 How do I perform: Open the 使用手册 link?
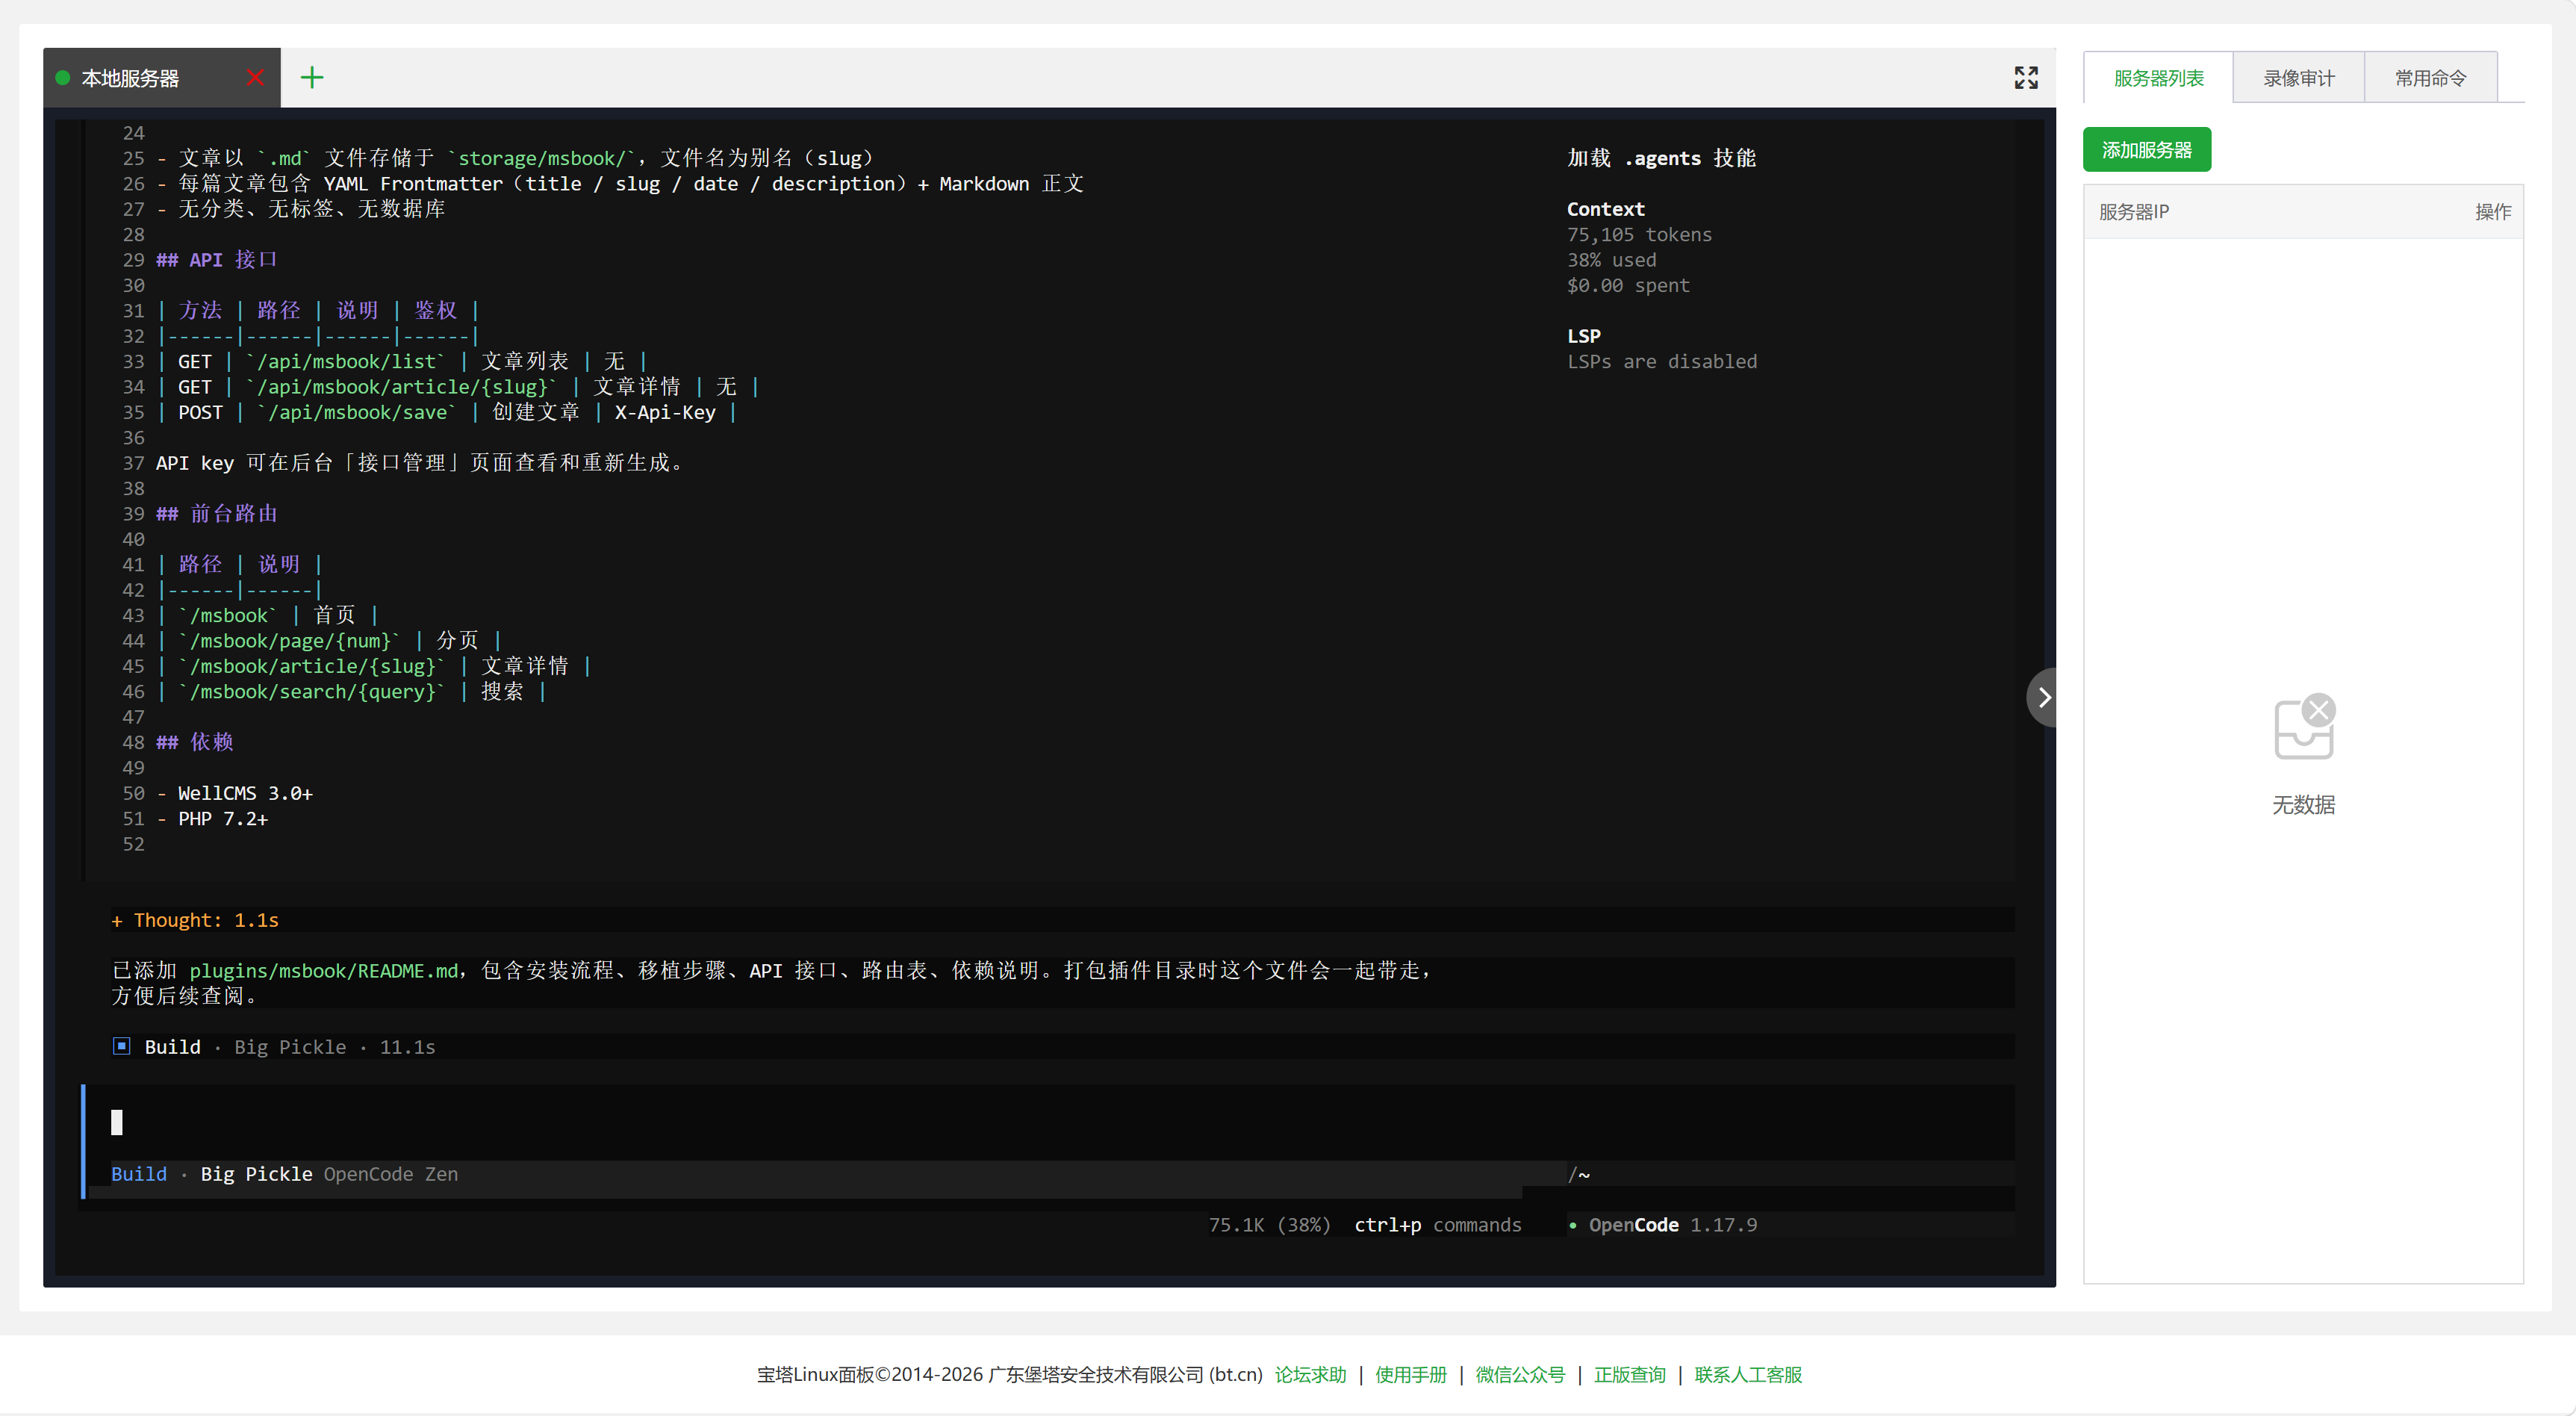(x=1411, y=1375)
